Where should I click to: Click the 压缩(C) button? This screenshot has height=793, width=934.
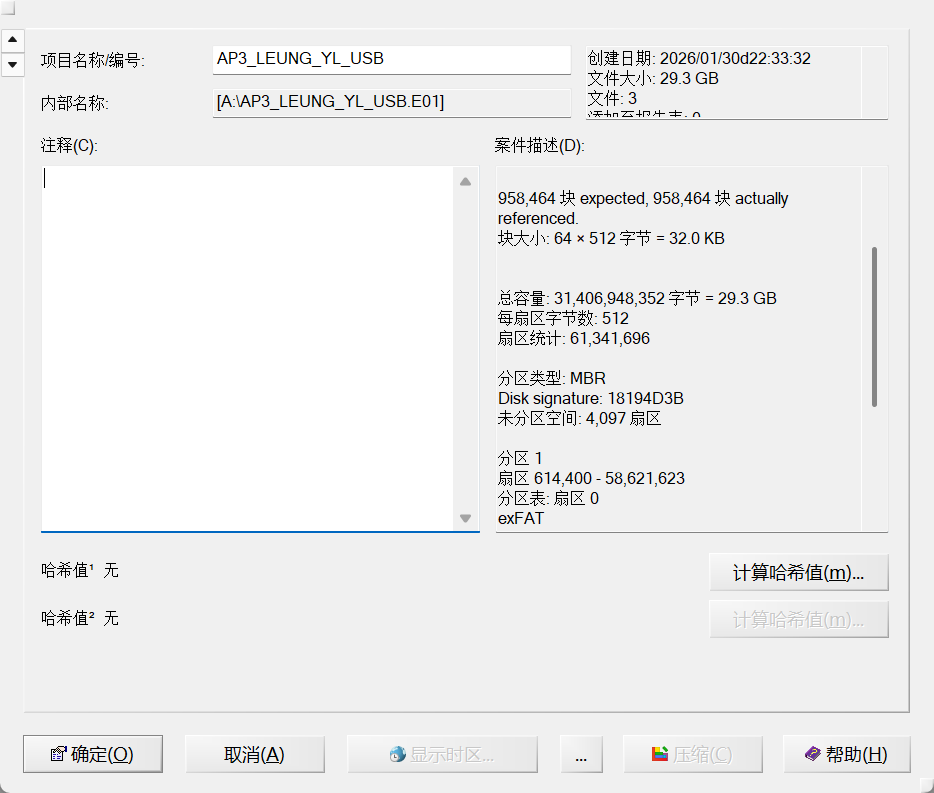(693, 754)
